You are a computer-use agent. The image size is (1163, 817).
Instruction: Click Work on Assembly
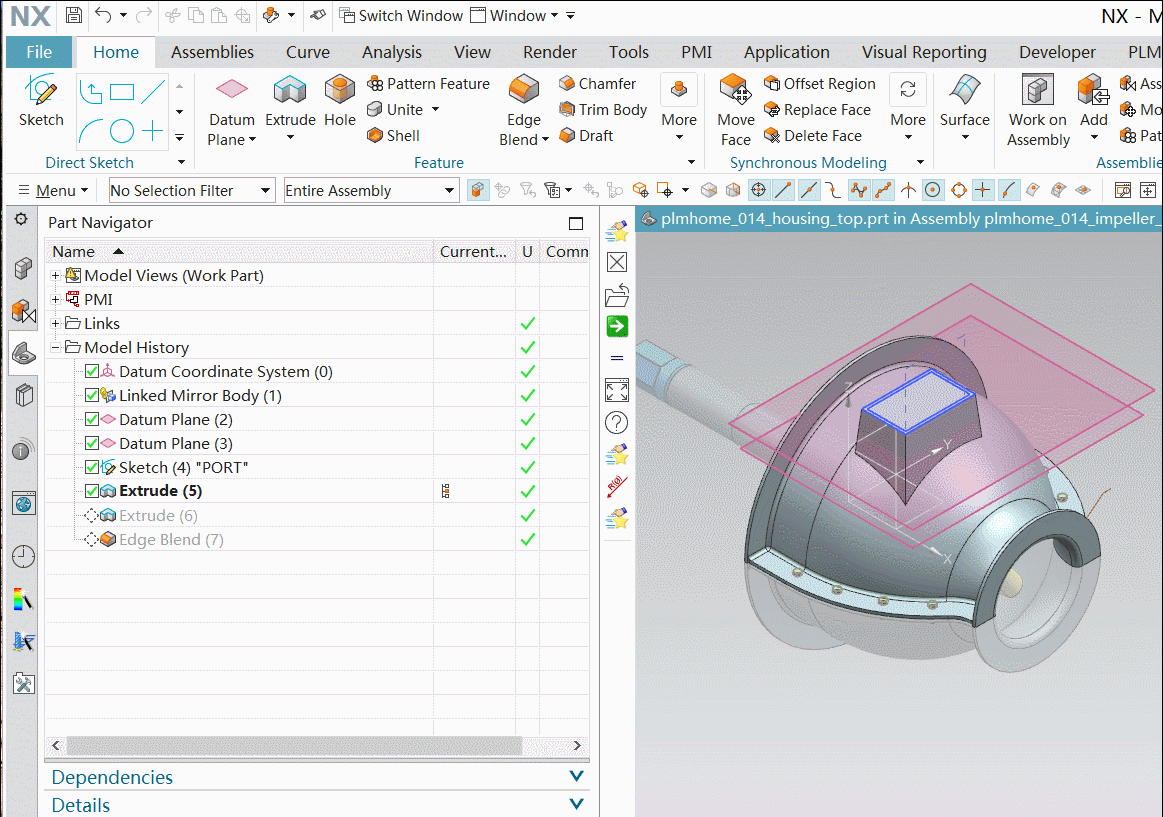[x=1038, y=110]
